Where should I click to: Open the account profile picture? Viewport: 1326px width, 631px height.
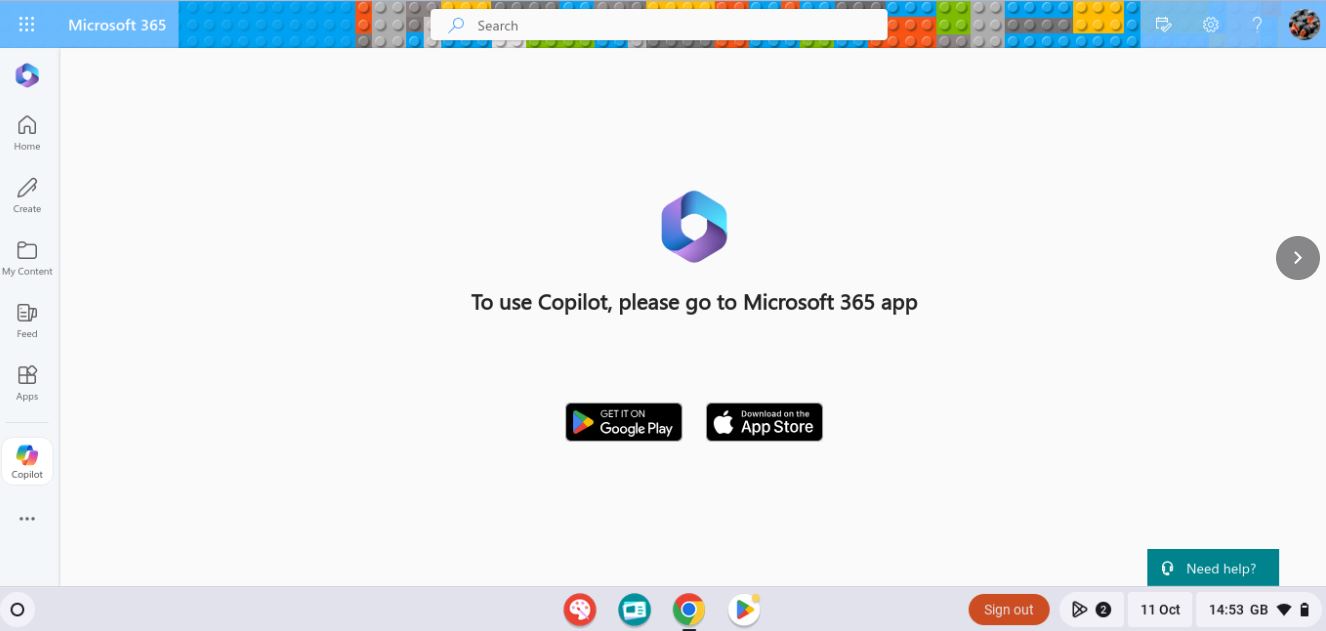click(x=1303, y=24)
